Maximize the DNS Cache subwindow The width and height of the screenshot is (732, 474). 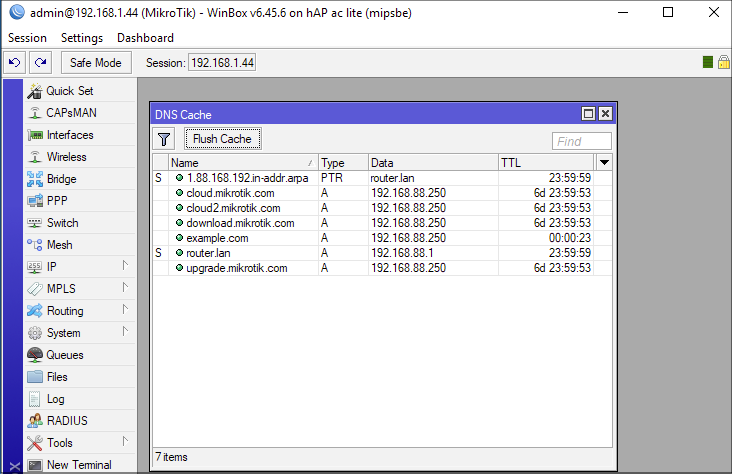589,113
